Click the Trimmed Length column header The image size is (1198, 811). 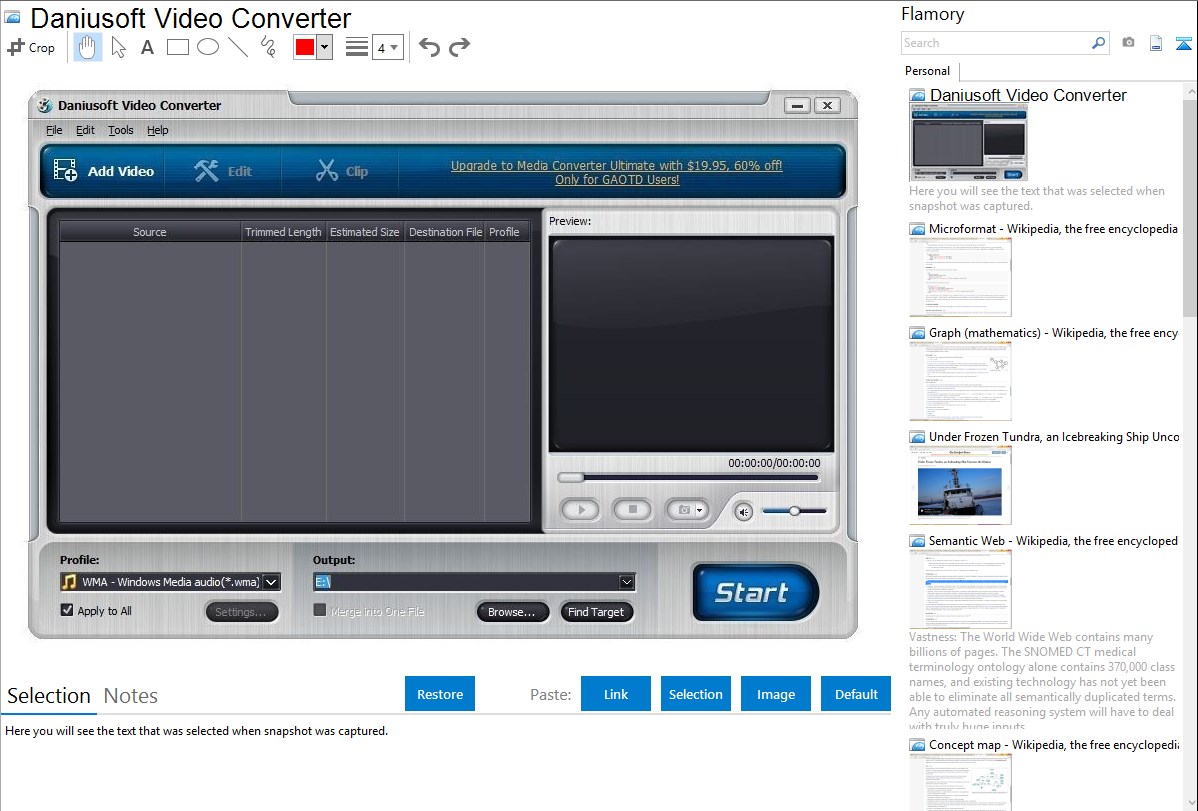[x=283, y=232]
